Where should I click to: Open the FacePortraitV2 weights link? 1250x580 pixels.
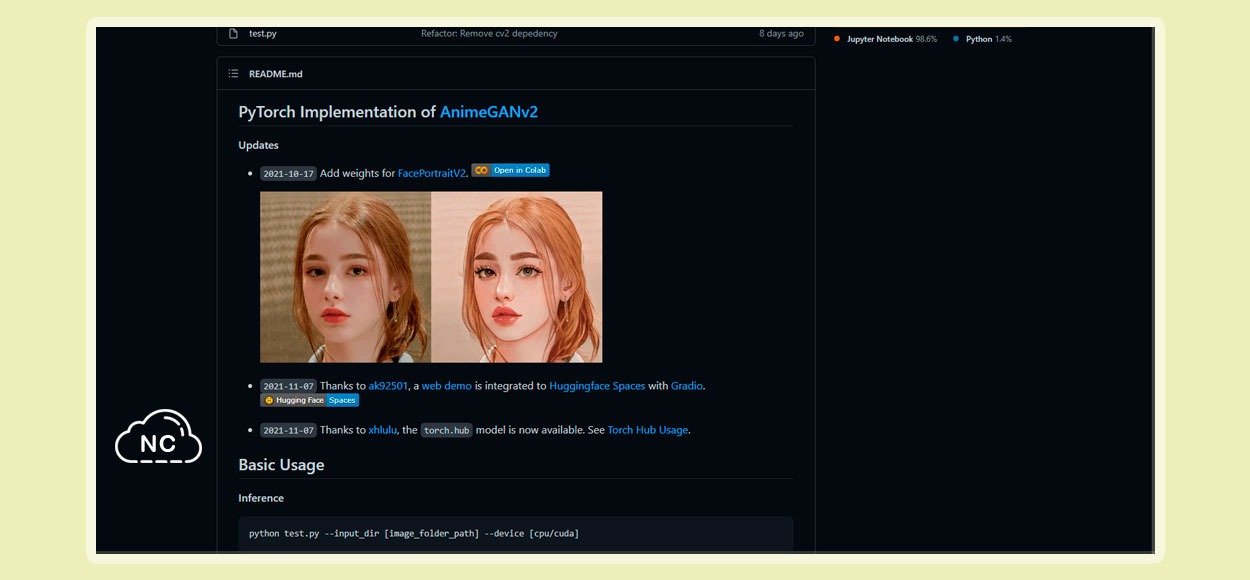pos(432,173)
